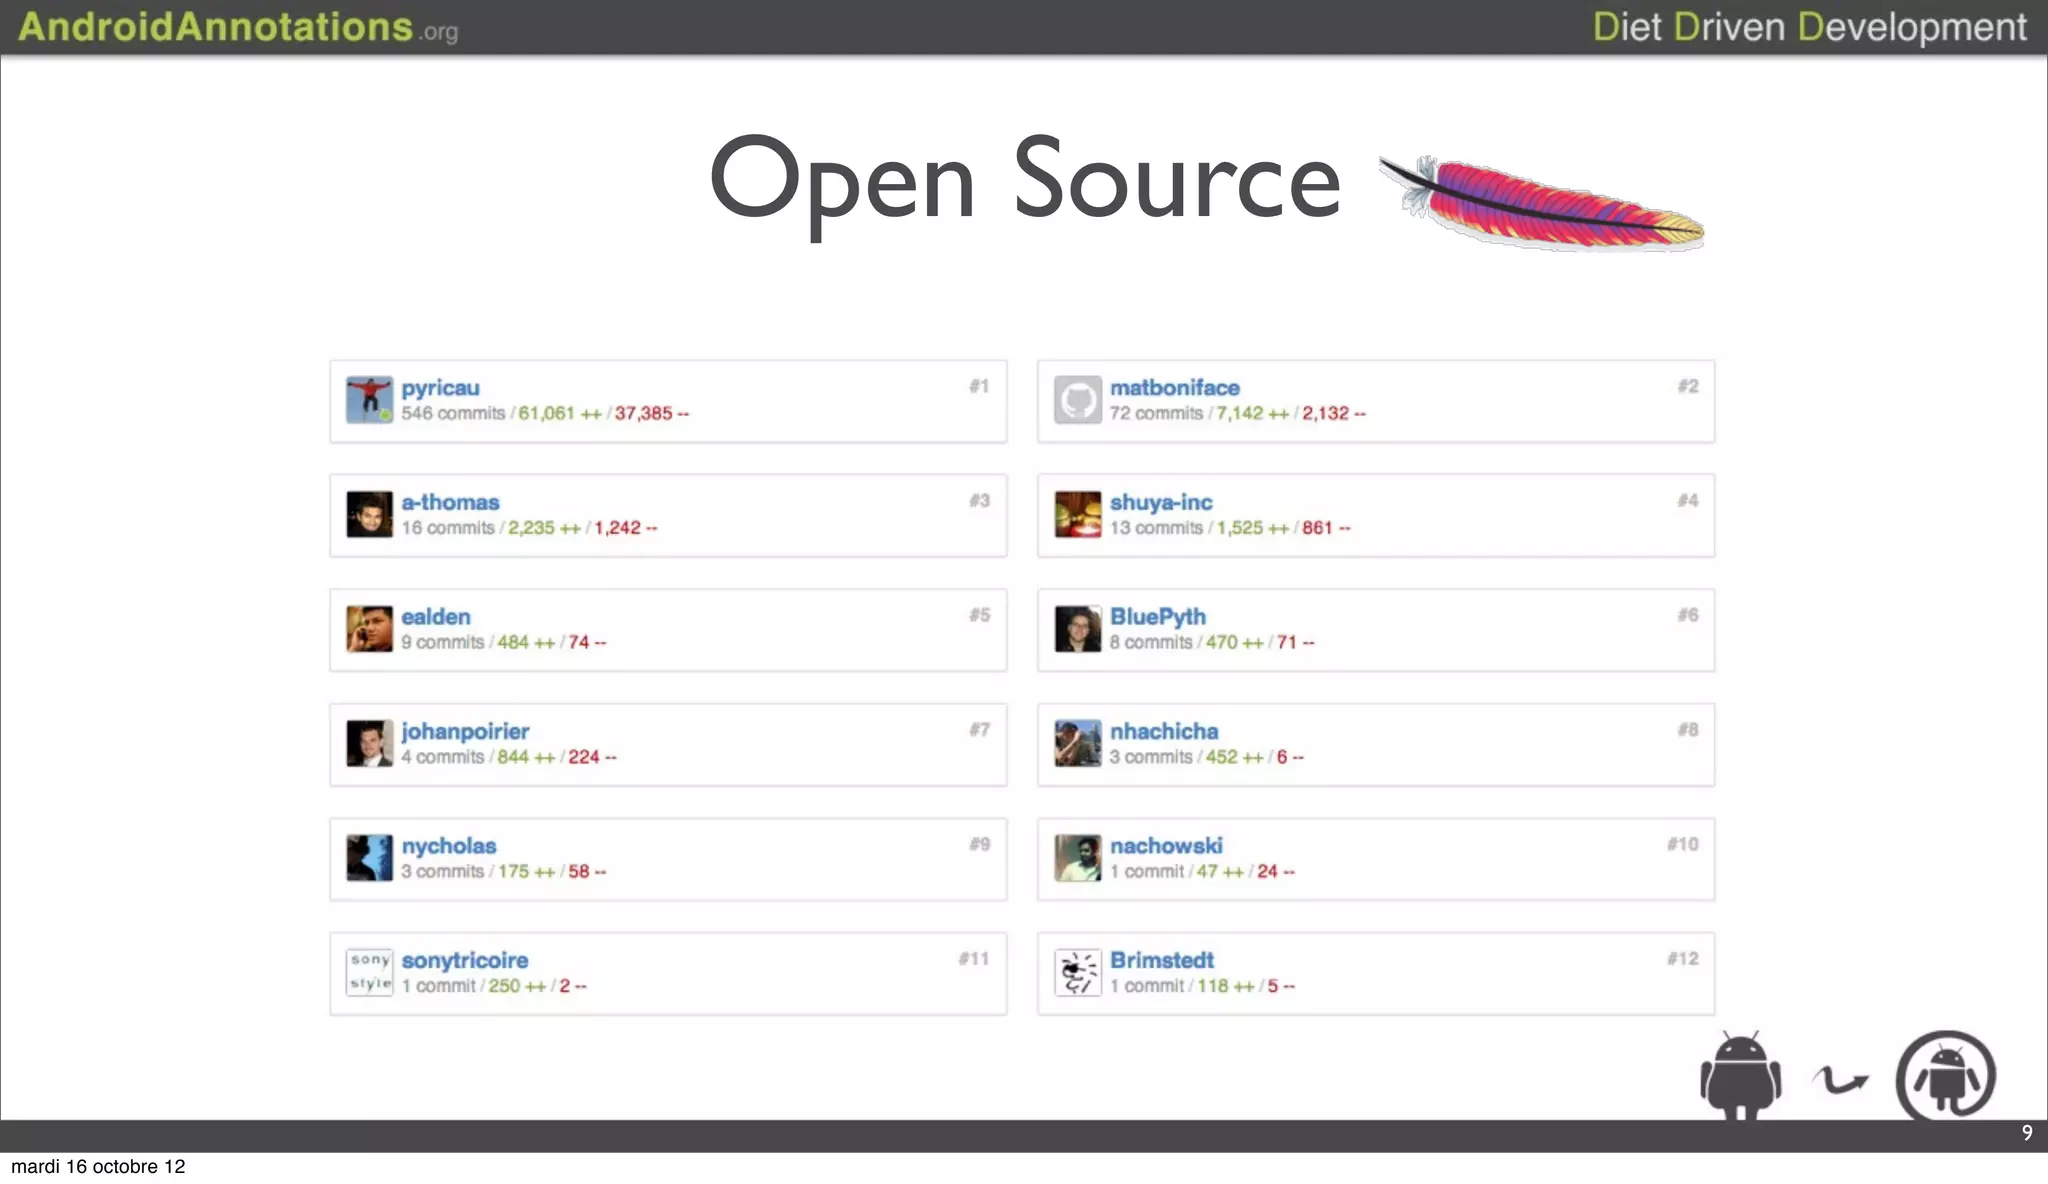Click the slide page number 9

tap(2027, 1133)
